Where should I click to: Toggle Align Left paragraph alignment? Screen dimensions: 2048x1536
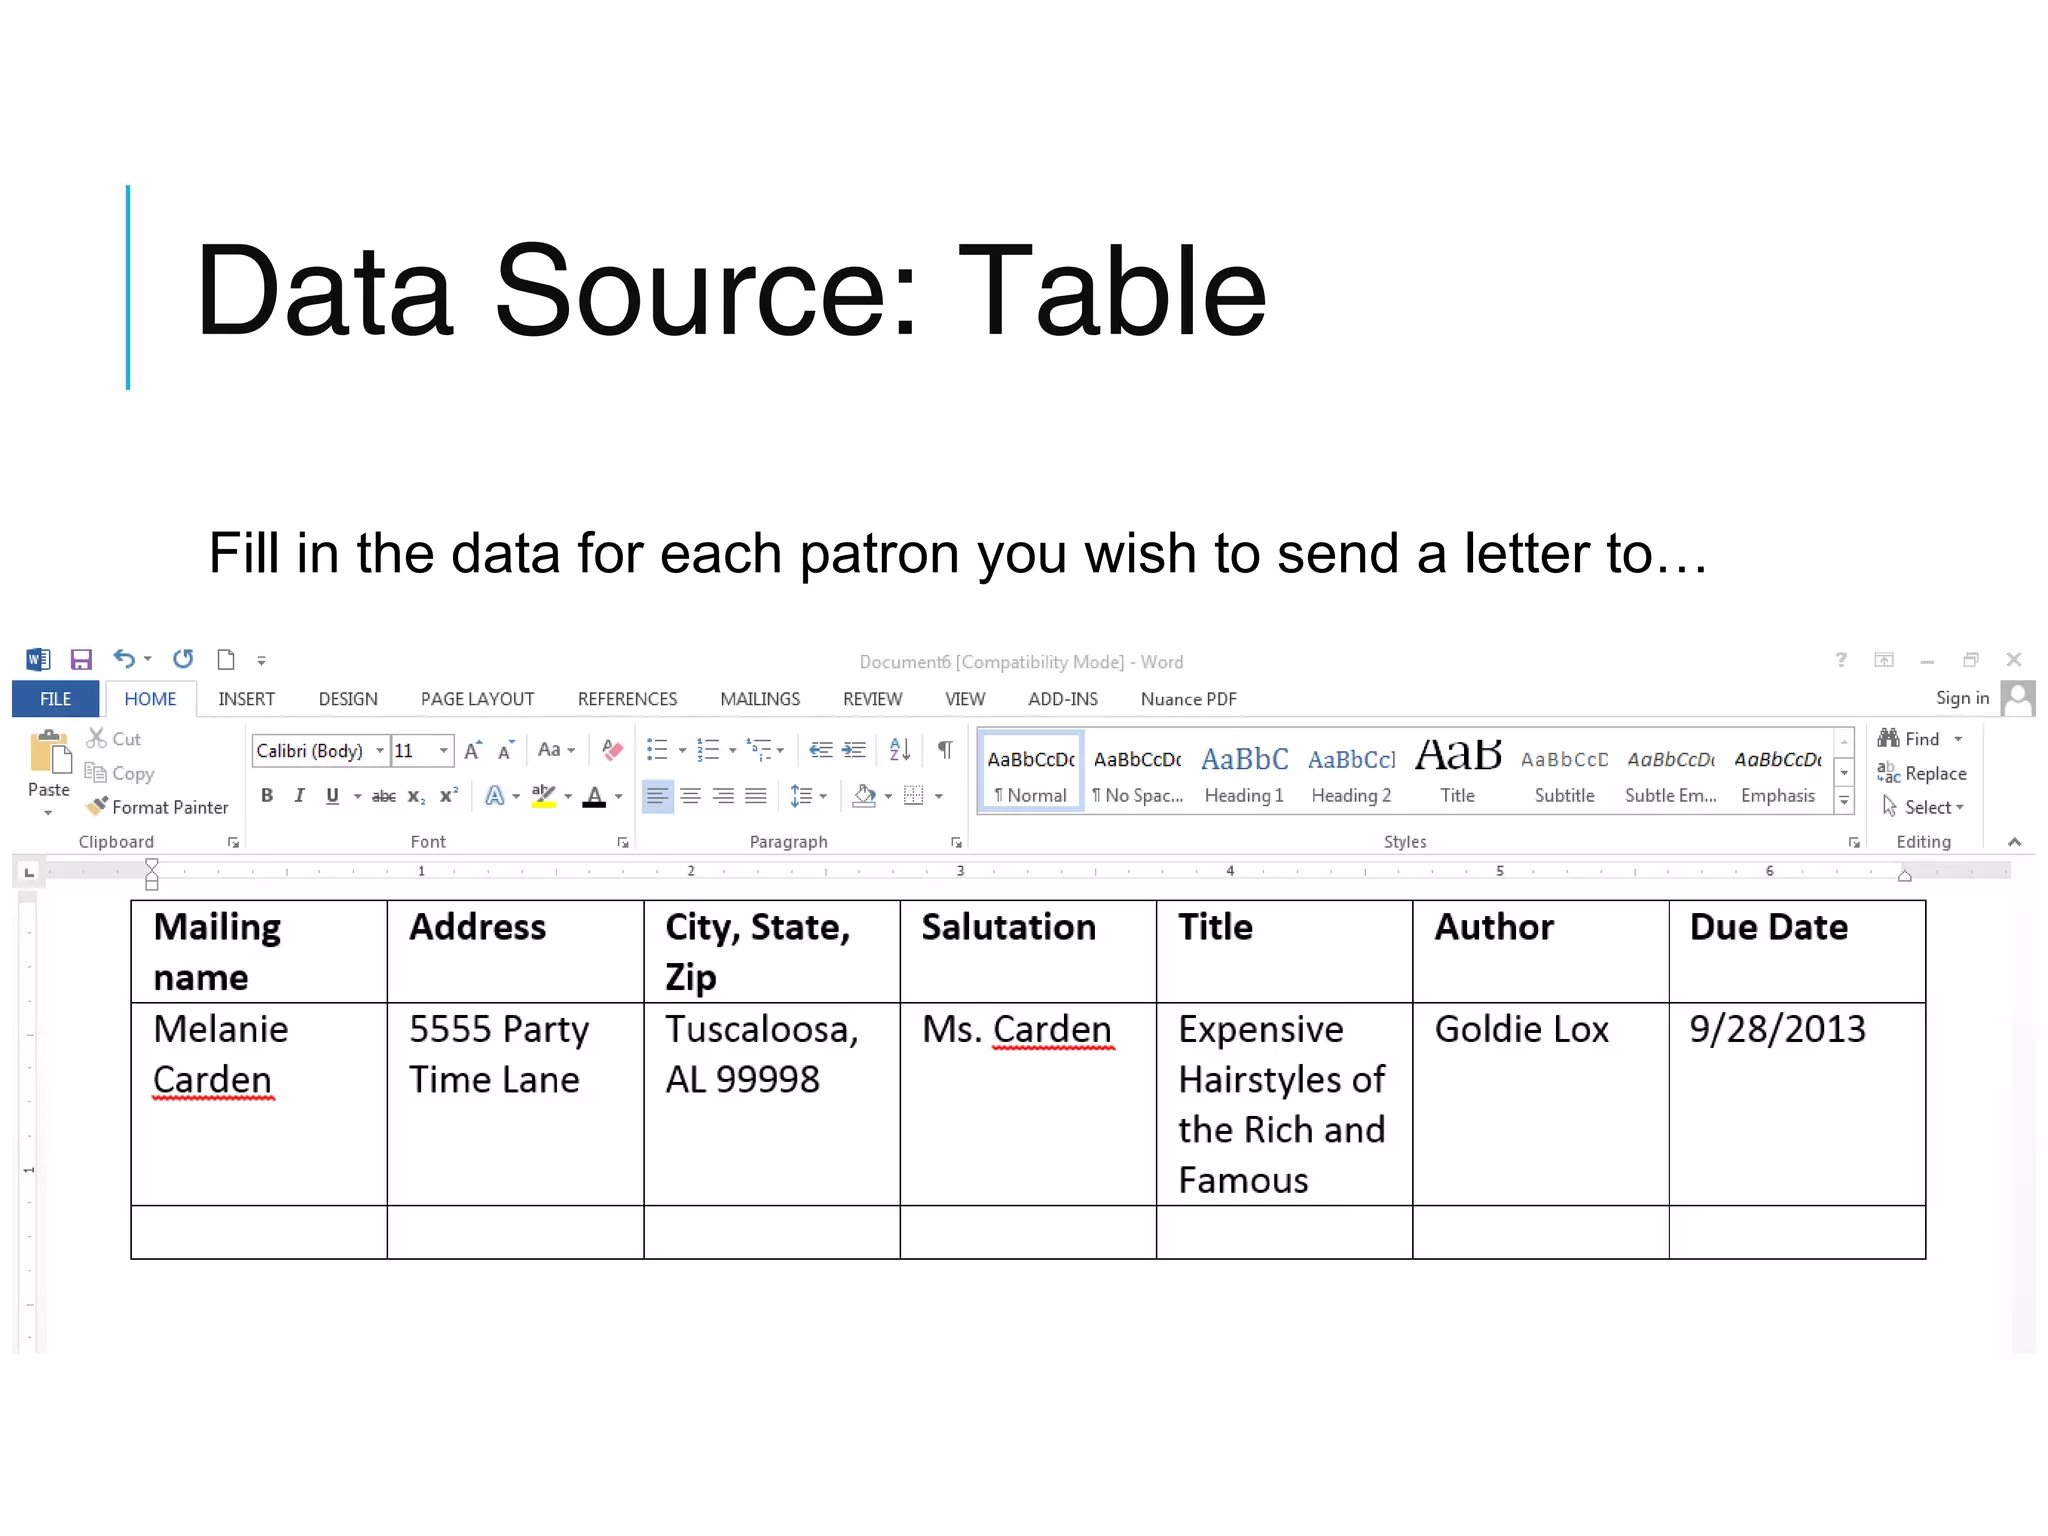pos(657,796)
